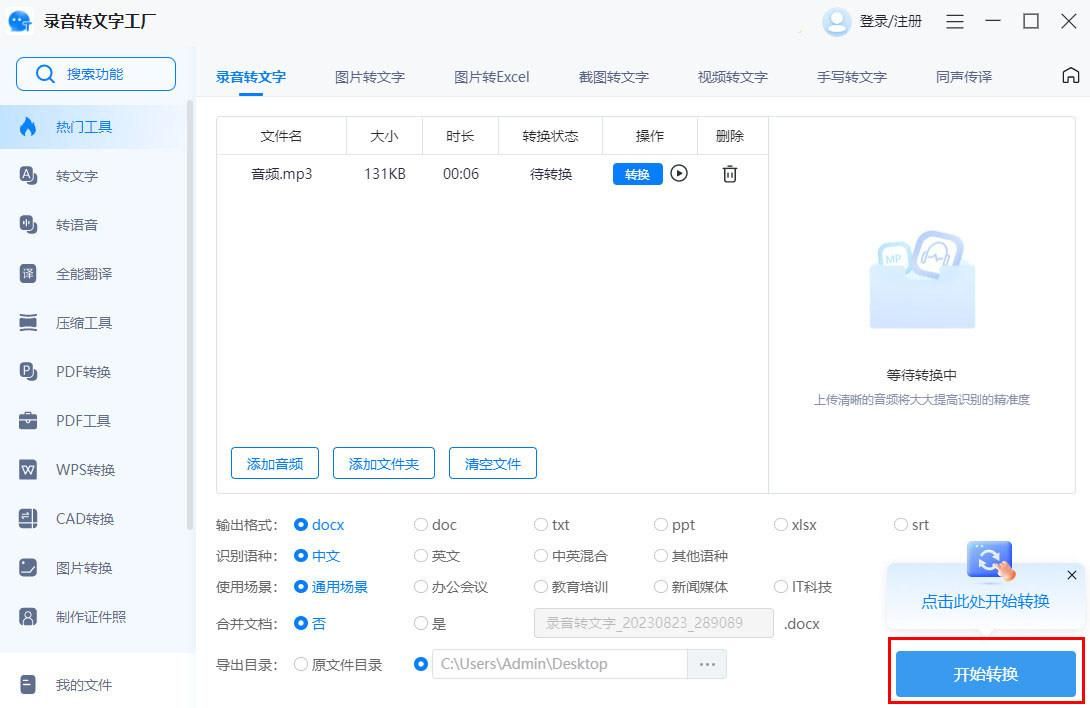Click the PDF工具 briefcase icon
1090x708 pixels.
click(28, 421)
